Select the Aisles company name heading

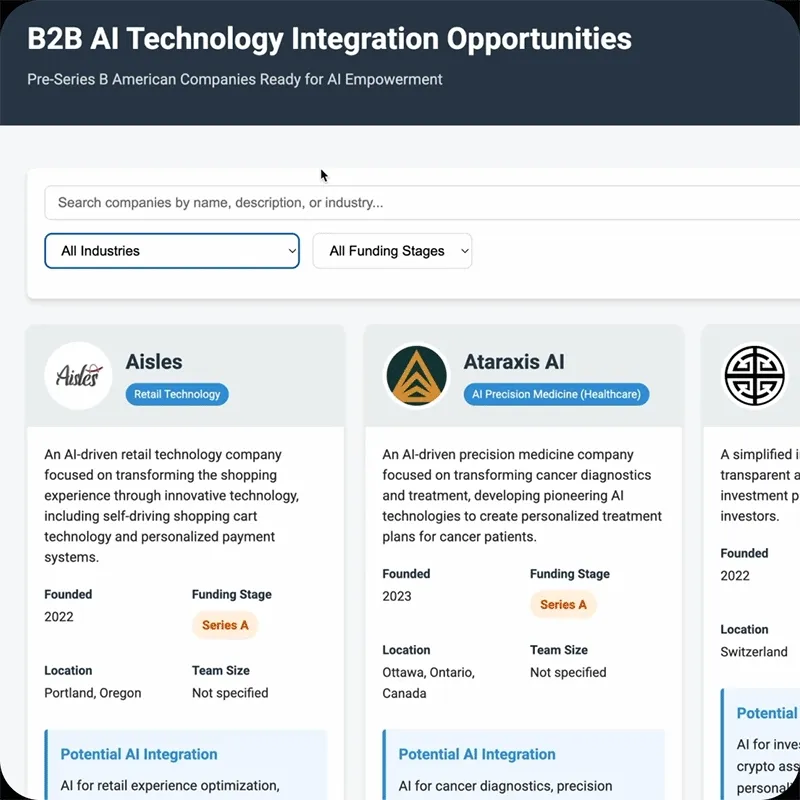coord(154,362)
